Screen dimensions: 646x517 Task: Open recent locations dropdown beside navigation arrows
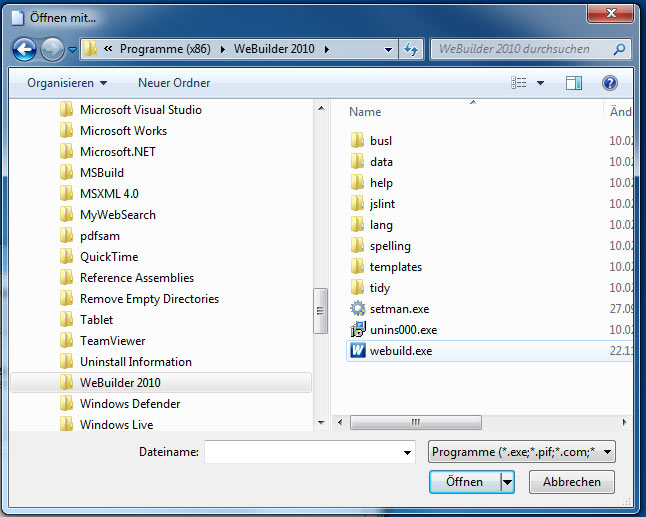72,50
